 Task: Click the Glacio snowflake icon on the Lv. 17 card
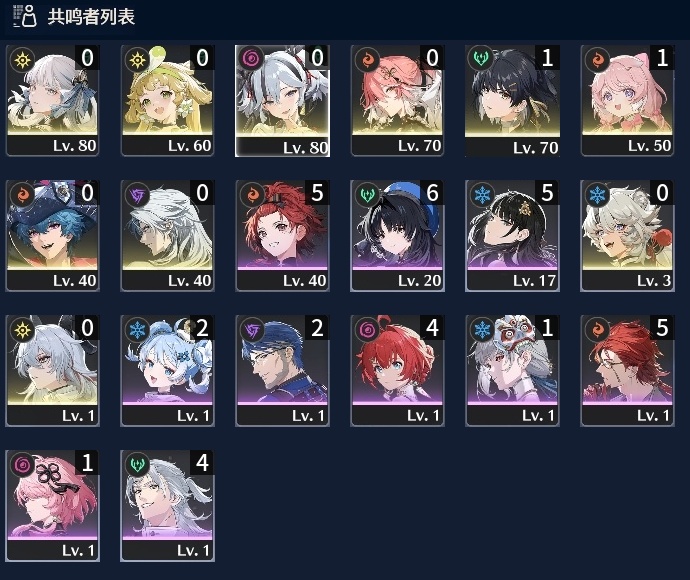[x=482, y=194]
